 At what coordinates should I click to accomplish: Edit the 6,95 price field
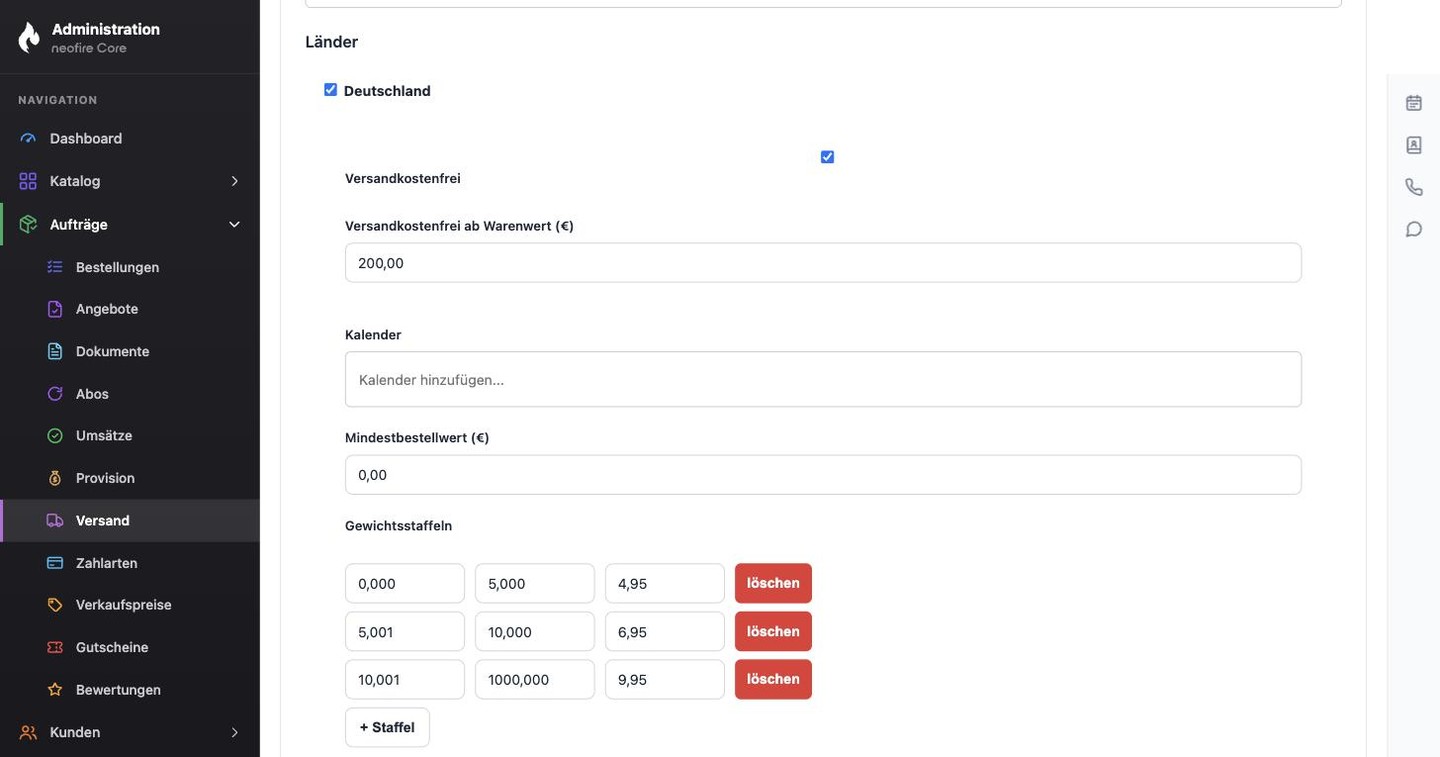(665, 632)
